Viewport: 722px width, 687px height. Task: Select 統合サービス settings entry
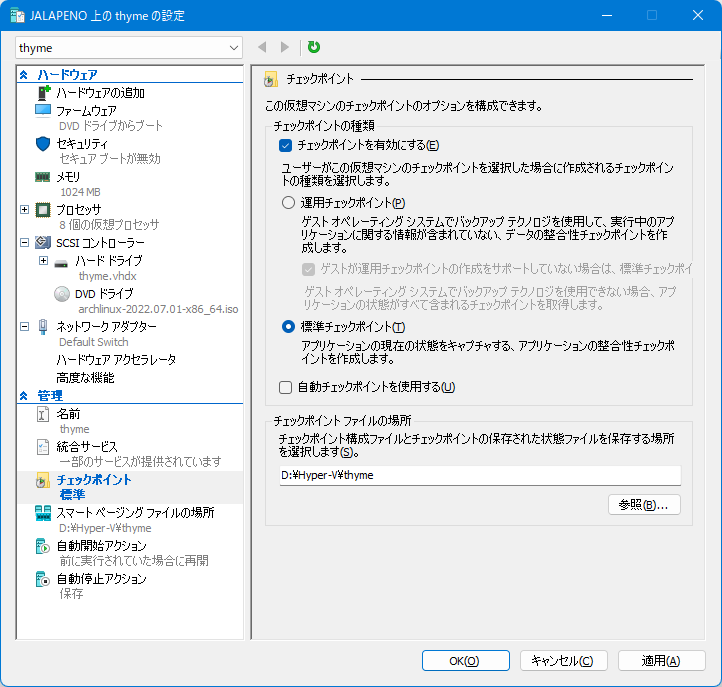pos(87,447)
